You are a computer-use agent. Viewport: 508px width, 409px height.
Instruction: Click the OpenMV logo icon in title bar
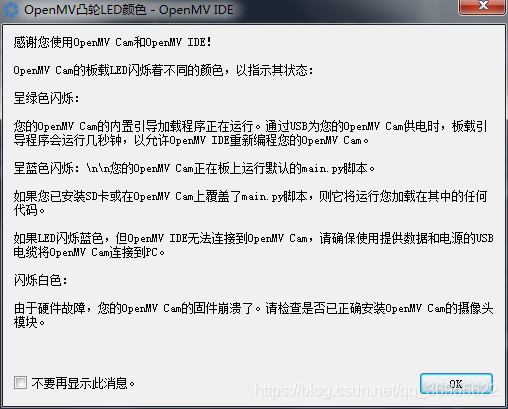(x=11, y=10)
